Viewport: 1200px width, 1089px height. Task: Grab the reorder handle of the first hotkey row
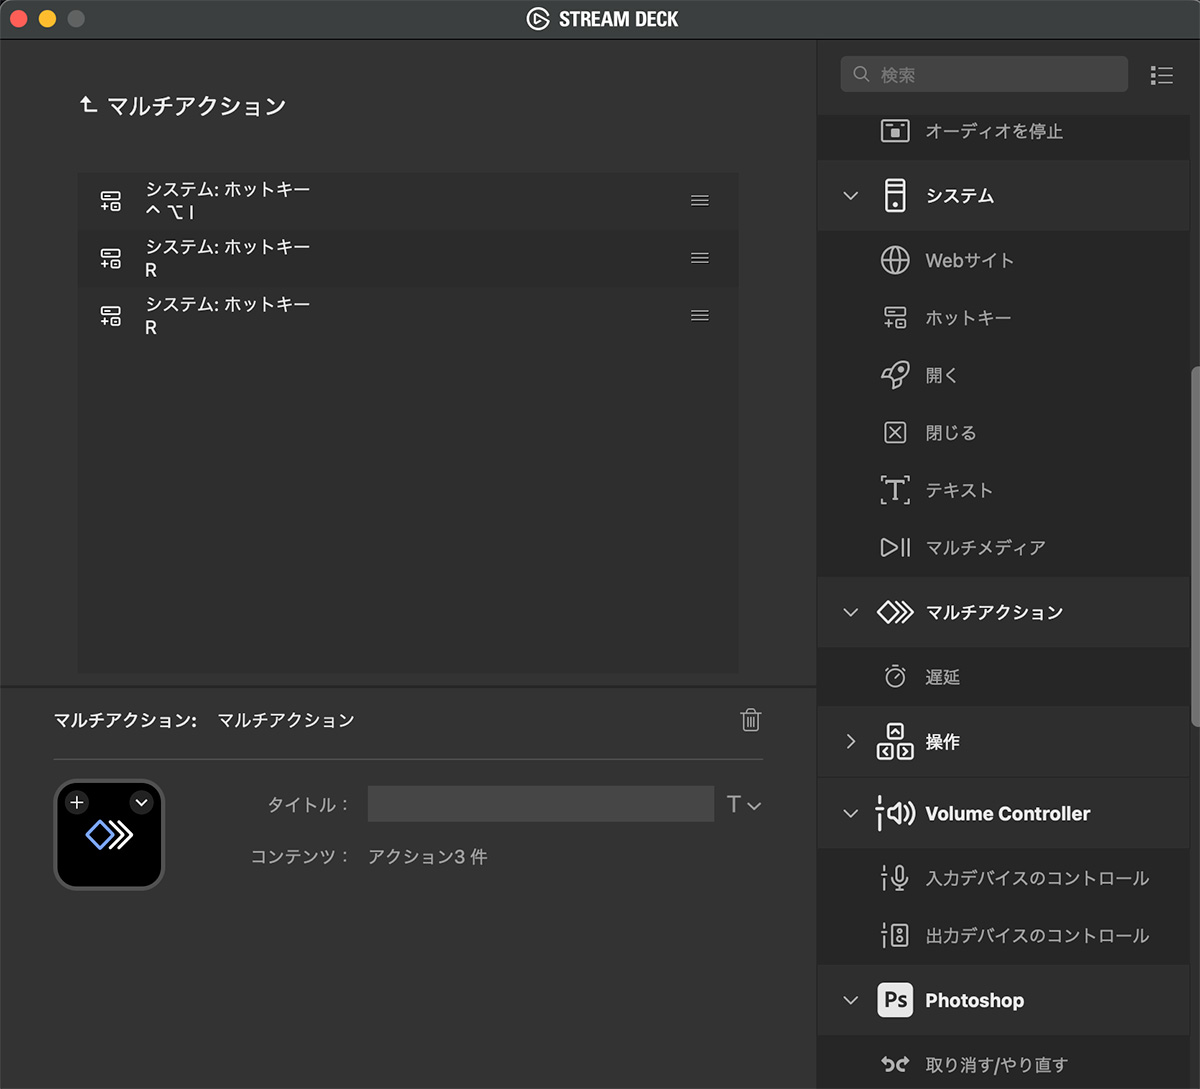tap(700, 201)
